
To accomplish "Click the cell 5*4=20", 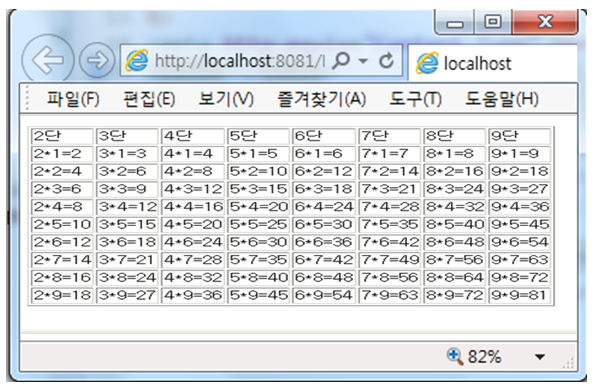I will click(258, 207).
